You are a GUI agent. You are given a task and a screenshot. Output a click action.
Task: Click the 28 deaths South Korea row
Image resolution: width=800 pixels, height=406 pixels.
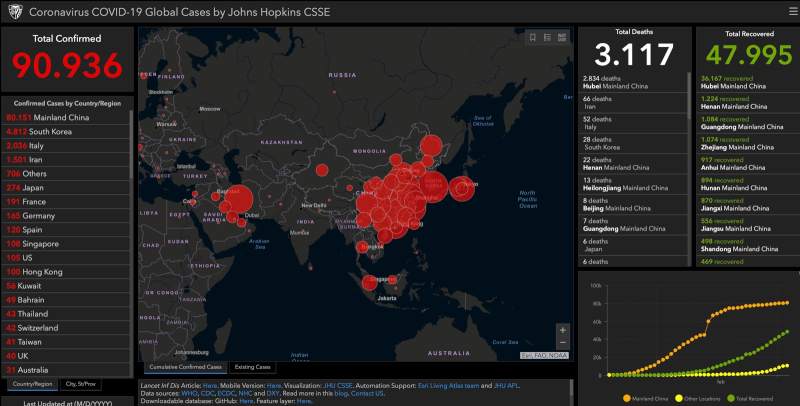tap(633, 143)
